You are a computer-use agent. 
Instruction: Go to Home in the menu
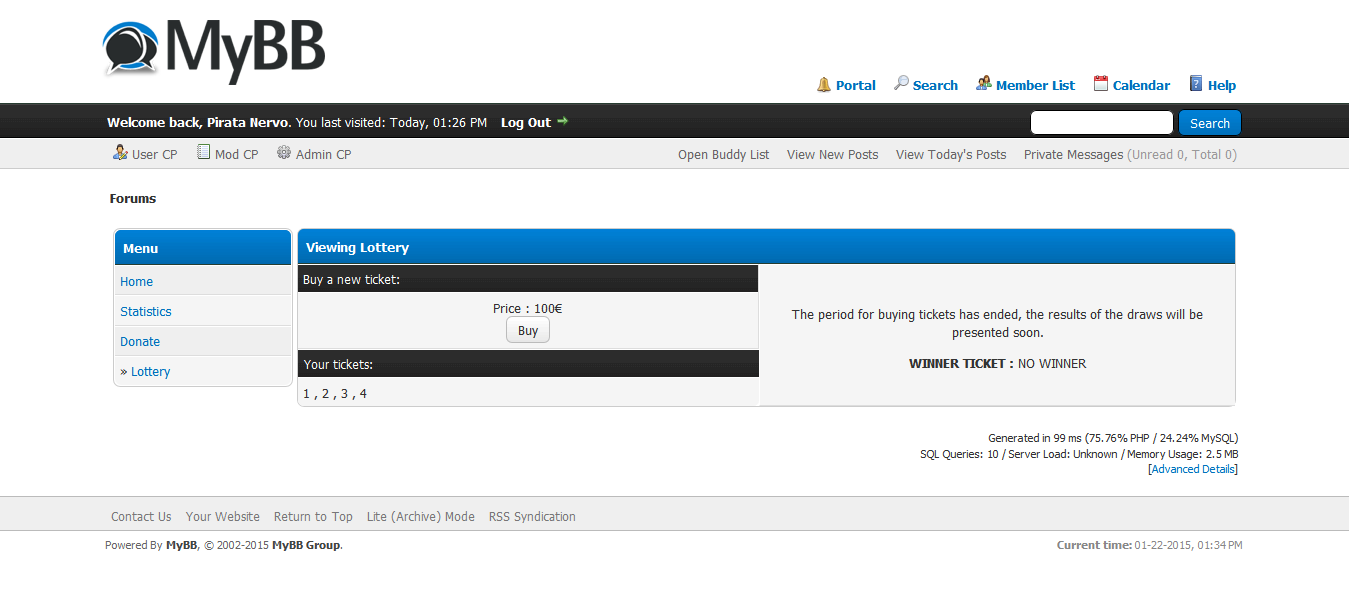click(x=136, y=282)
